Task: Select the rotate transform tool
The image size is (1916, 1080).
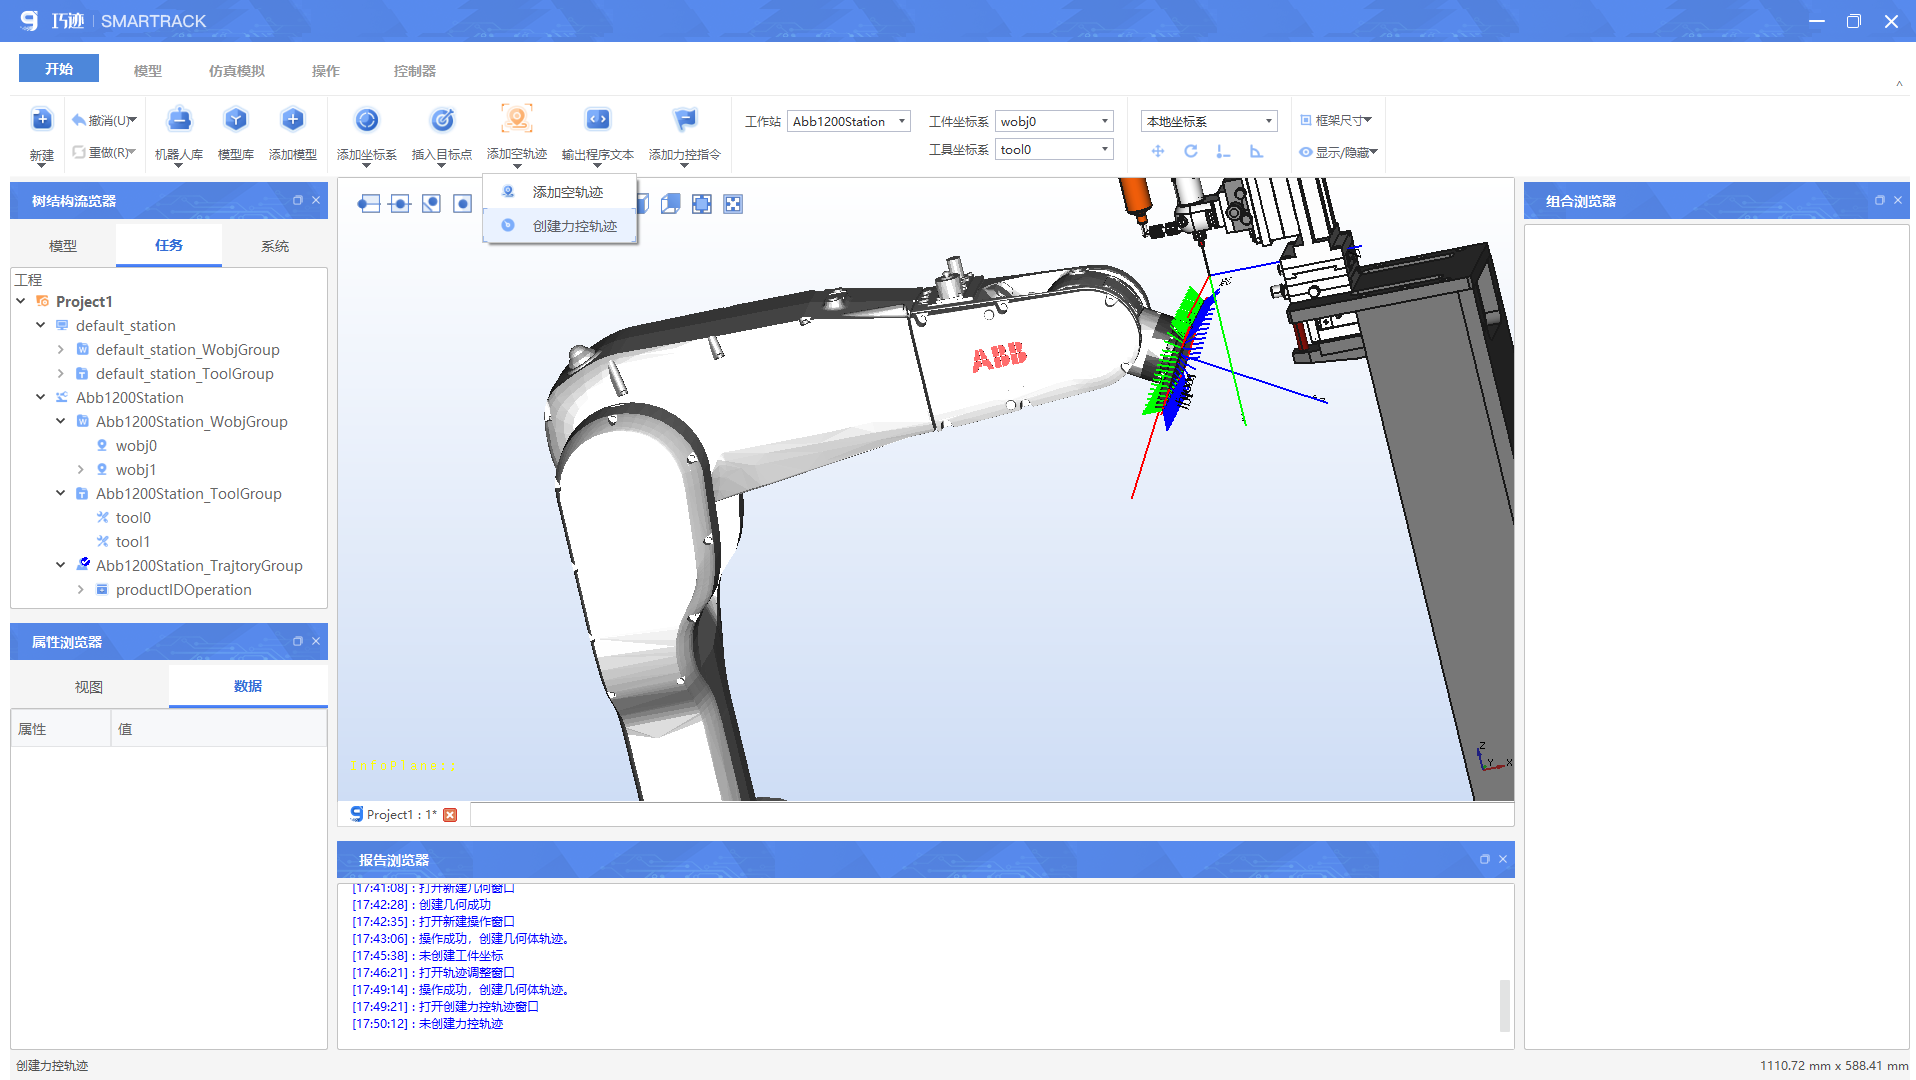Action: [x=1191, y=151]
